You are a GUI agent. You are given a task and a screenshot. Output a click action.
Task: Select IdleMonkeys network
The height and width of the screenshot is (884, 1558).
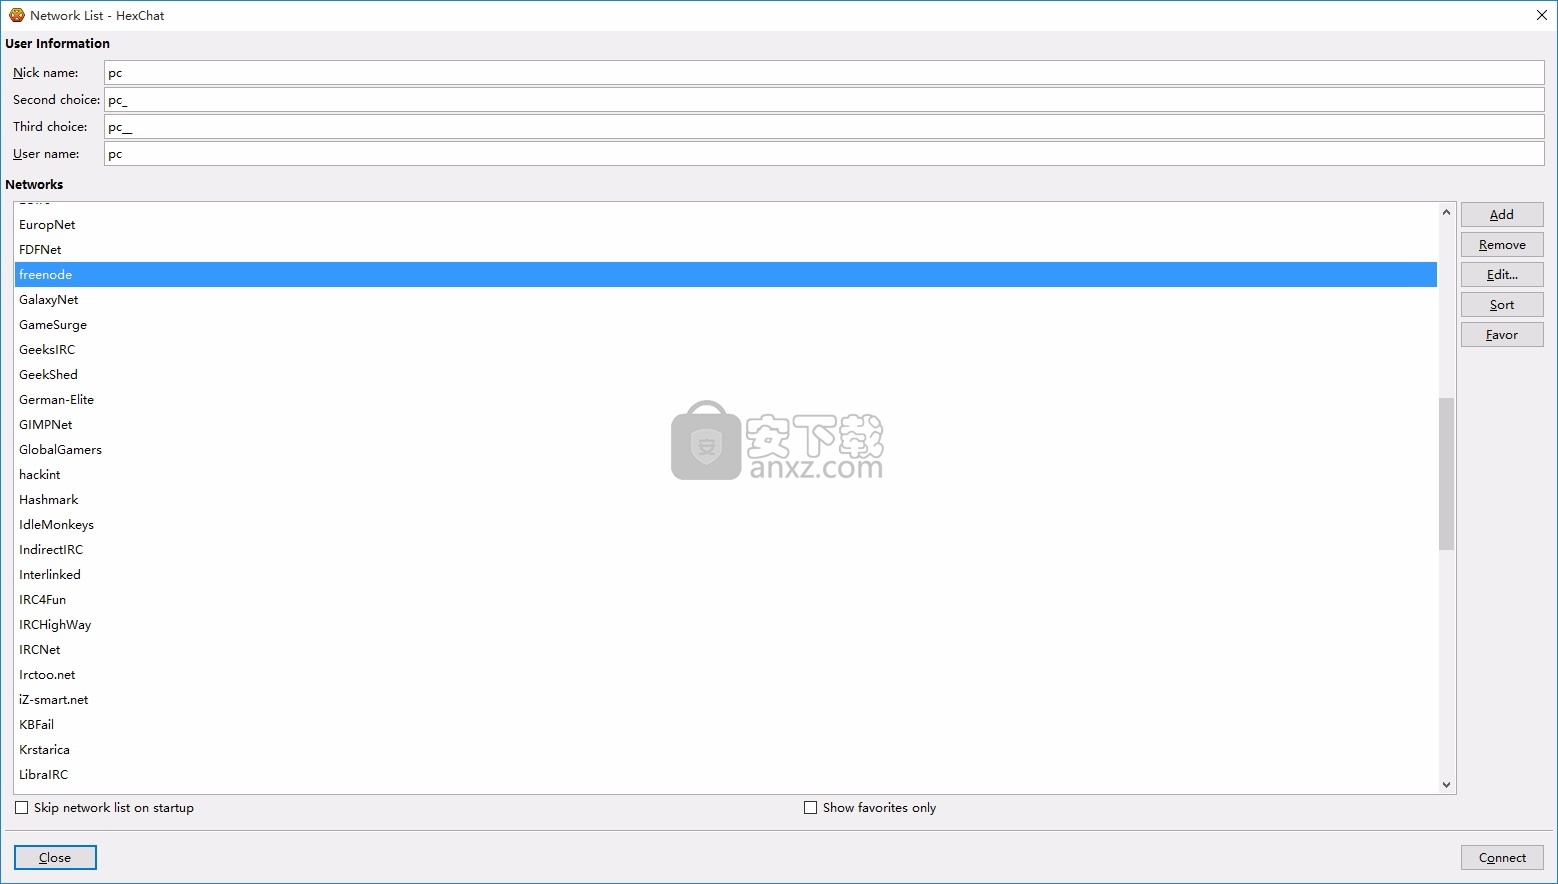click(x=726, y=524)
